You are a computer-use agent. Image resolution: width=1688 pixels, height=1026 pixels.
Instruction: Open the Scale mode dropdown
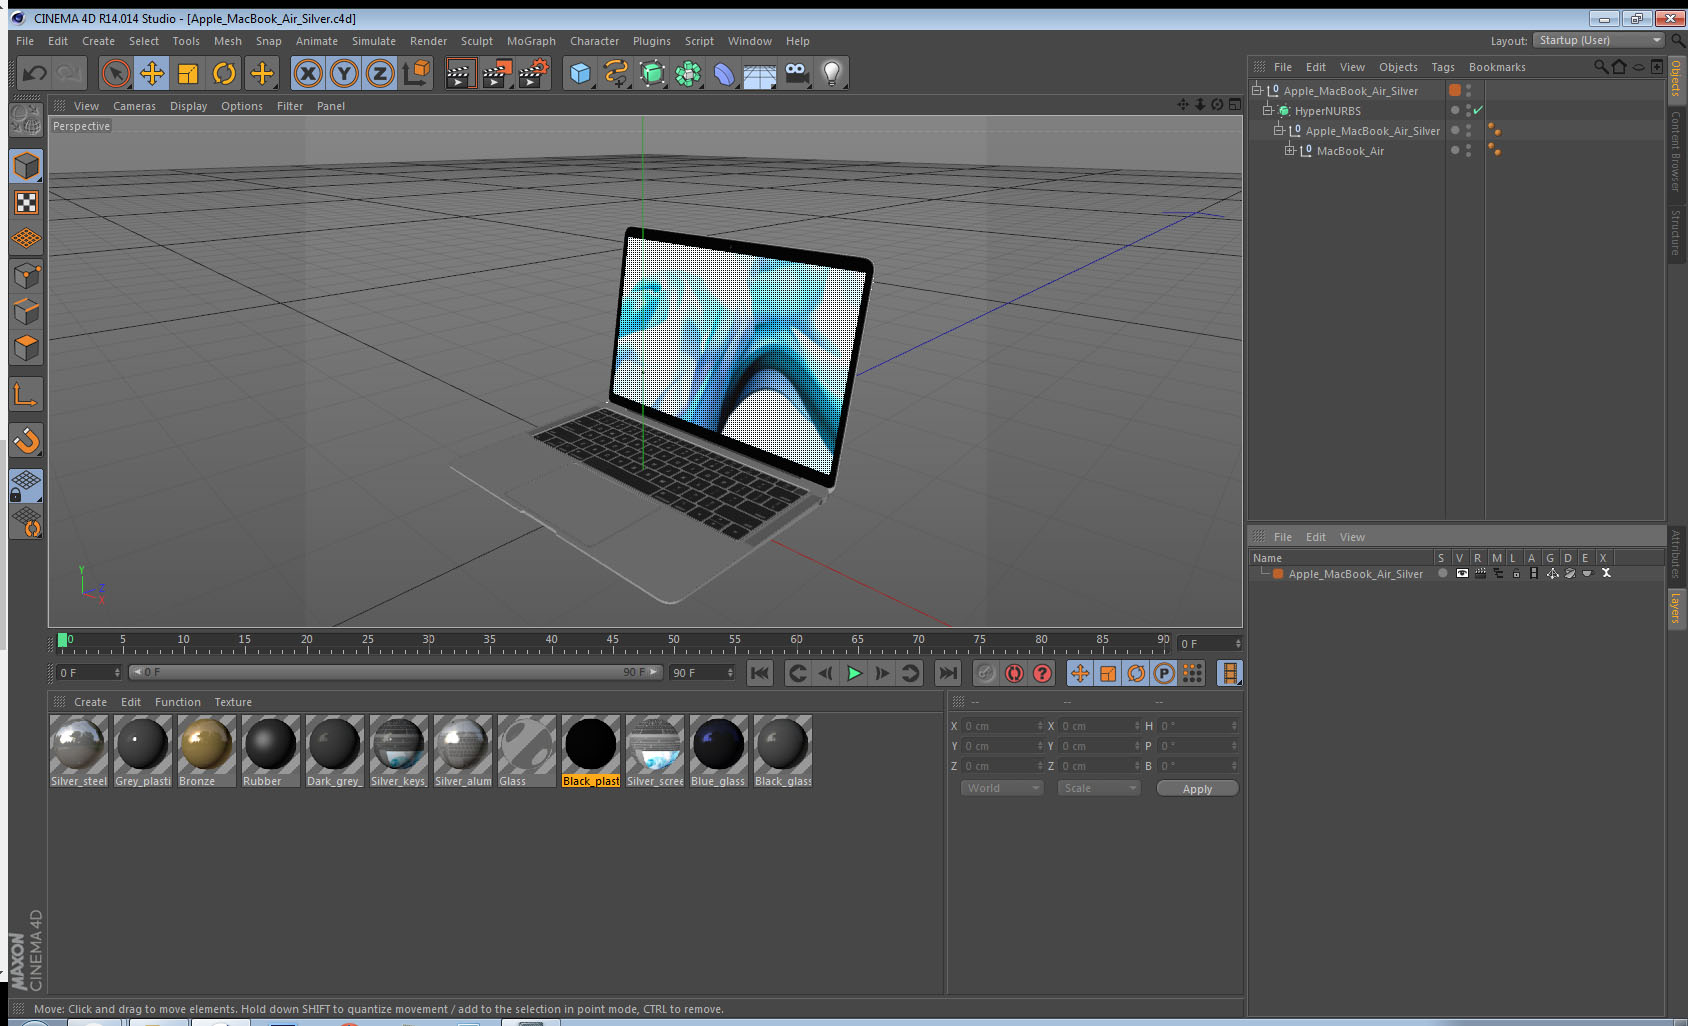point(1099,788)
